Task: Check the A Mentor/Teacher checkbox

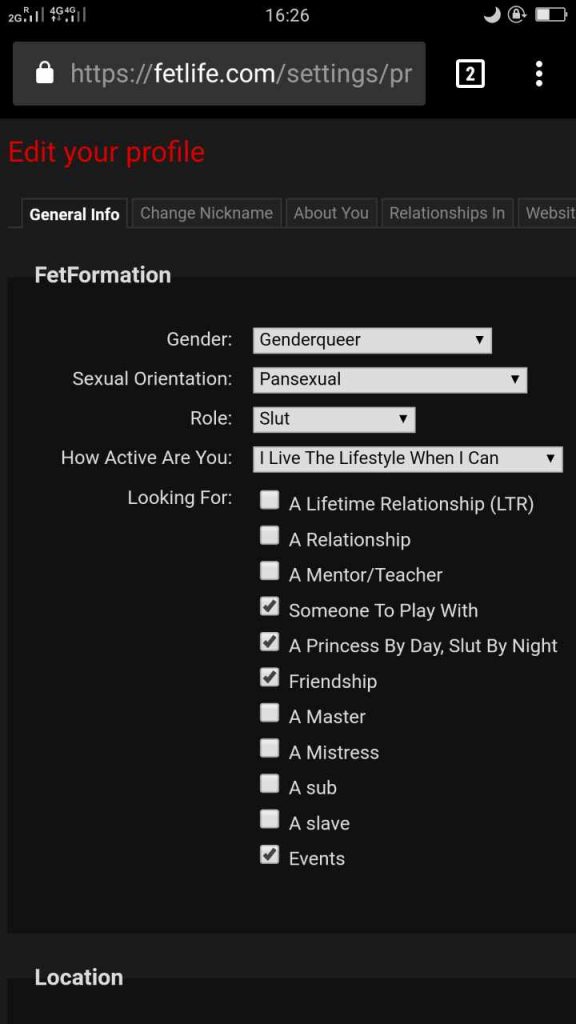Action: tap(269, 571)
